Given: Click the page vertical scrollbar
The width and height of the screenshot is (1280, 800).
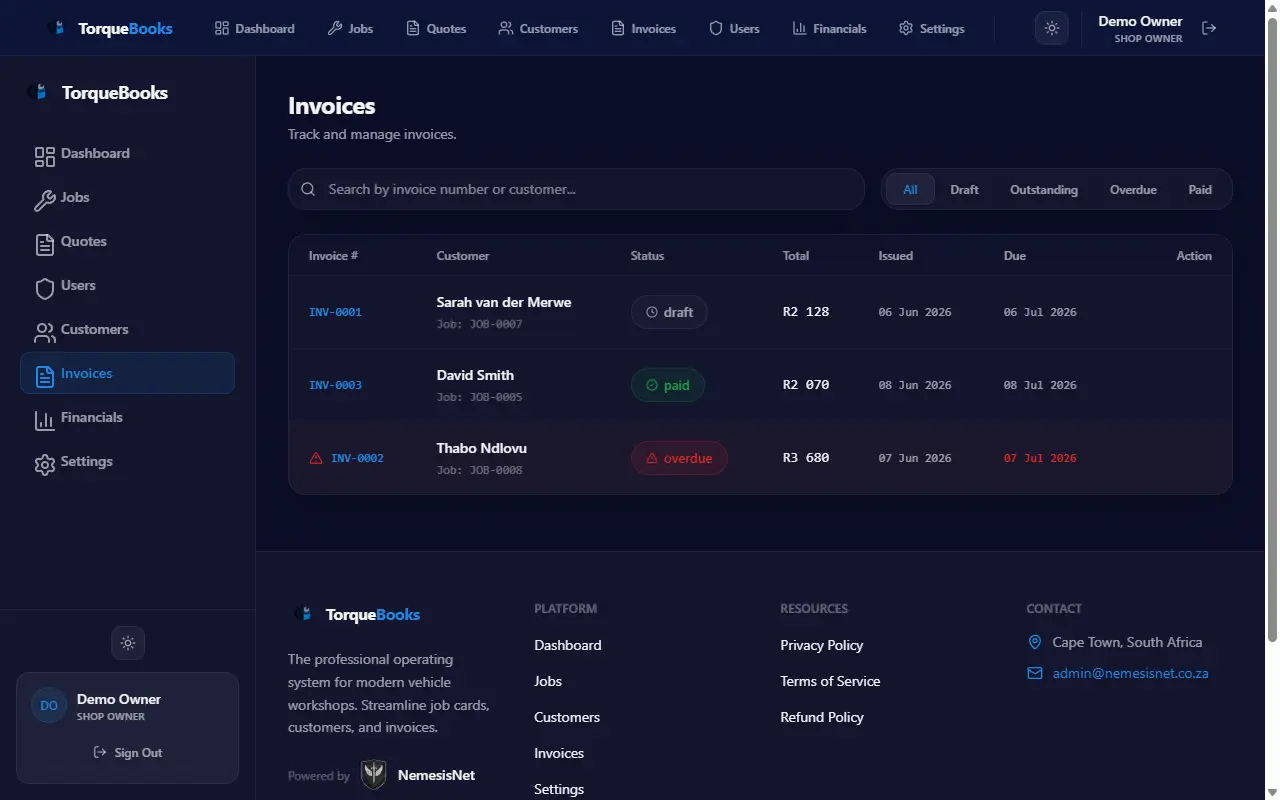Looking at the screenshot, I should click(x=1272, y=330).
